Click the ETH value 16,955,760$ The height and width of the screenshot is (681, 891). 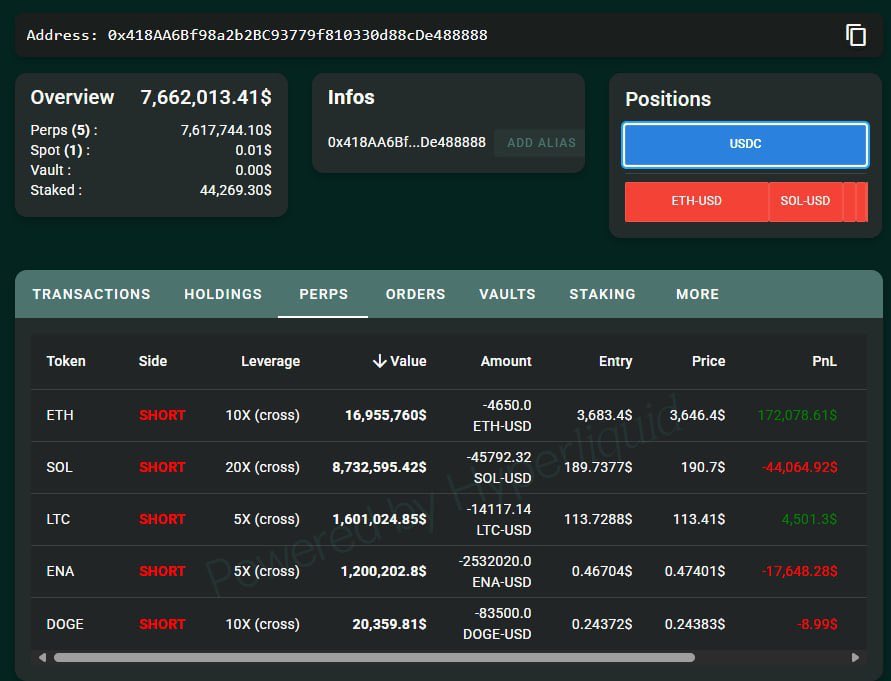pyautogui.click(x=386, y=416)
